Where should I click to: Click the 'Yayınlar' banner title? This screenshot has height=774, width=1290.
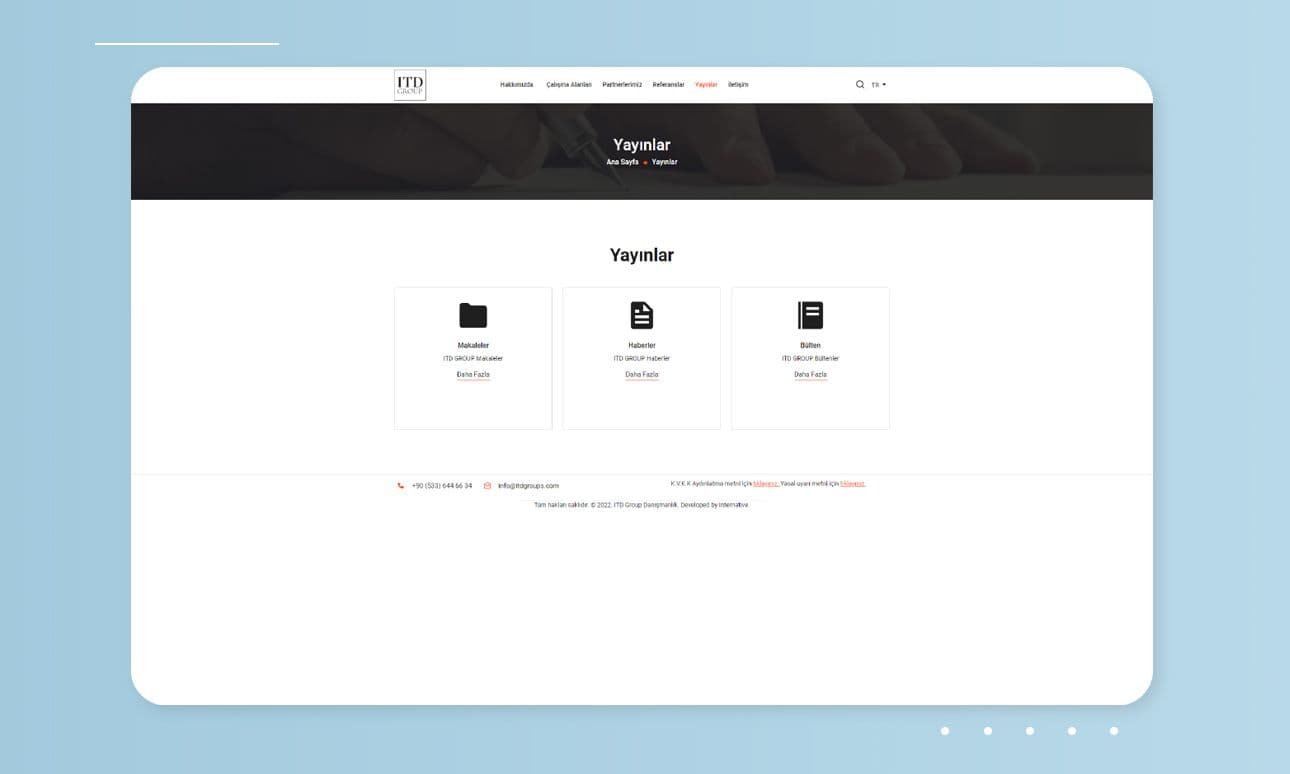[642, 145]
